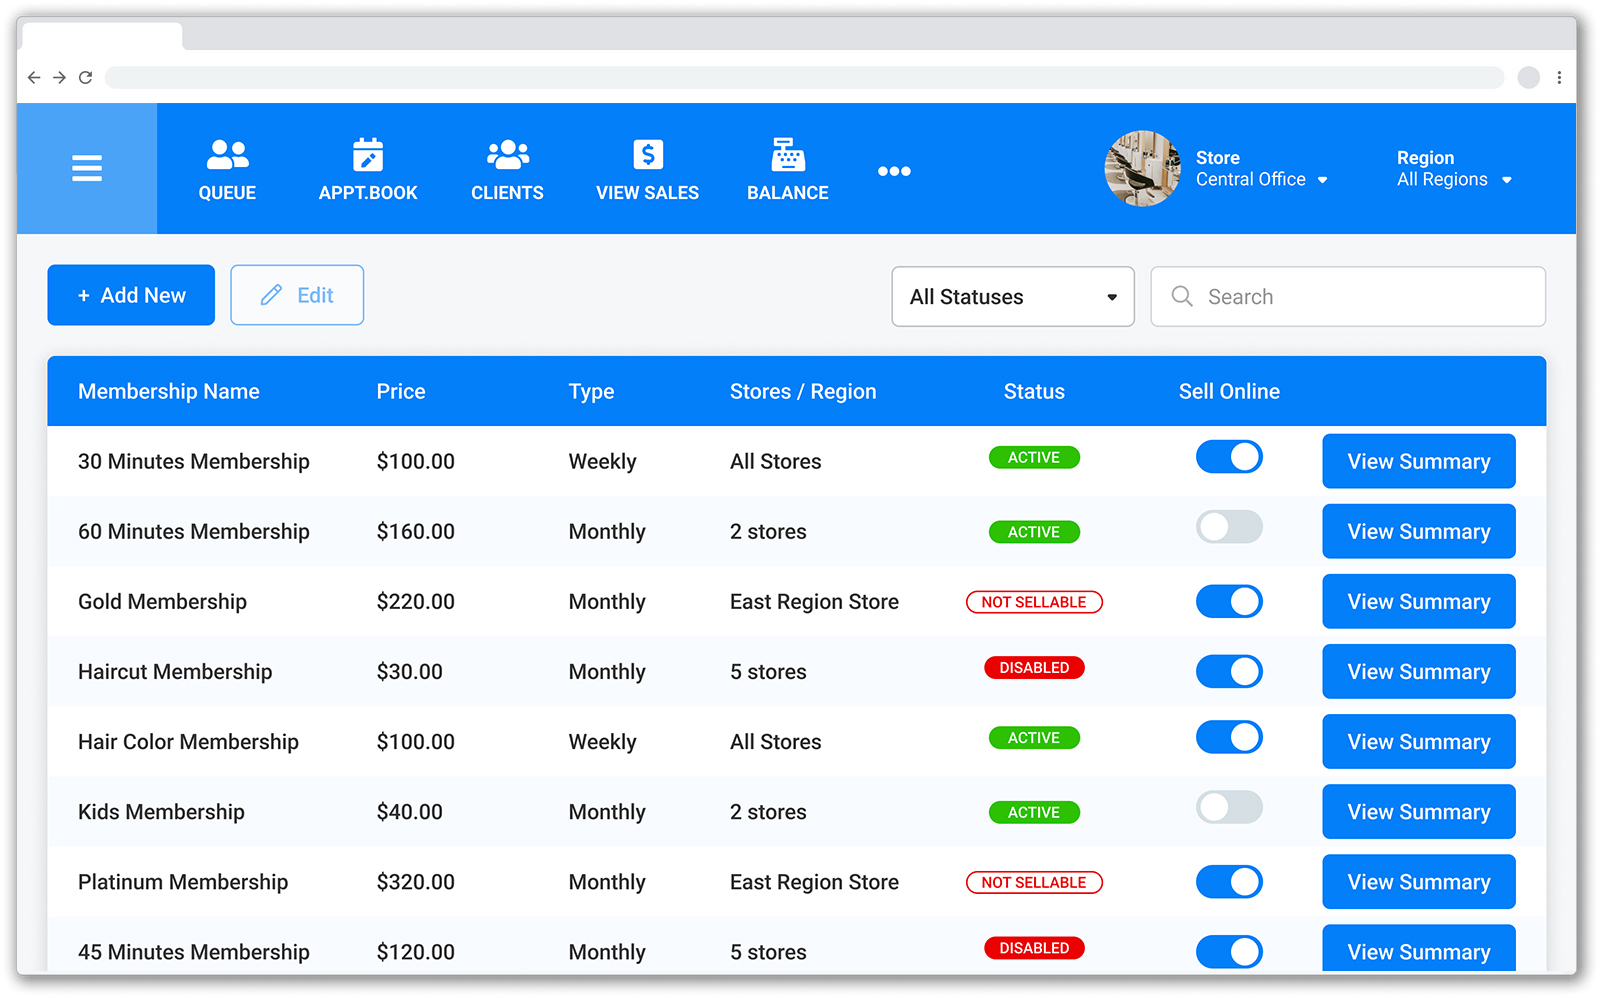Open the Balance cash register icon
Viewport: 1600px width, 998px height.
pos(787,155)
